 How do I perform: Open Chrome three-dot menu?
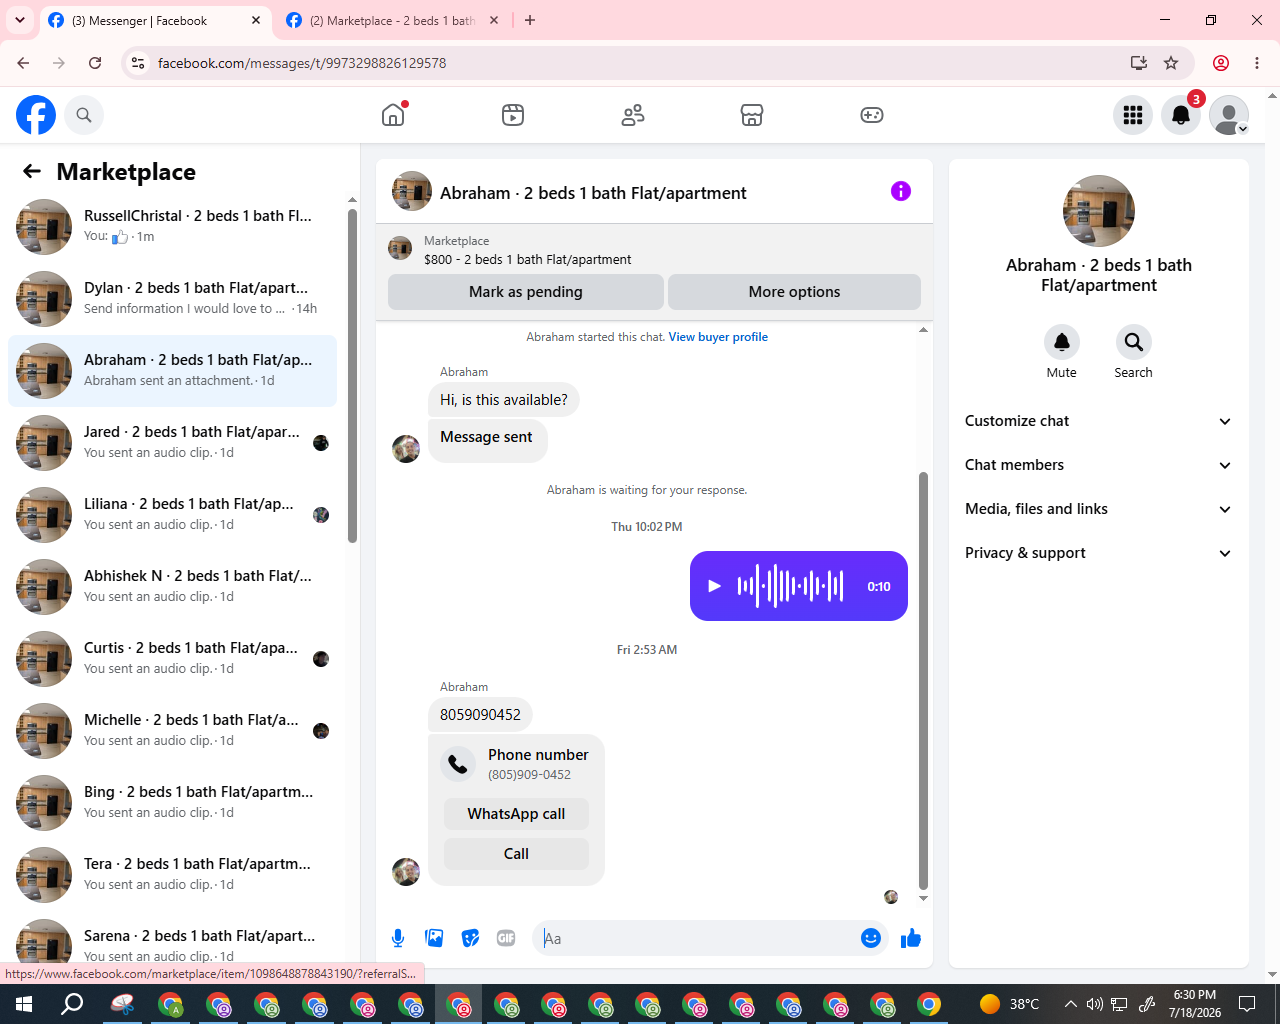(1257, 63)
